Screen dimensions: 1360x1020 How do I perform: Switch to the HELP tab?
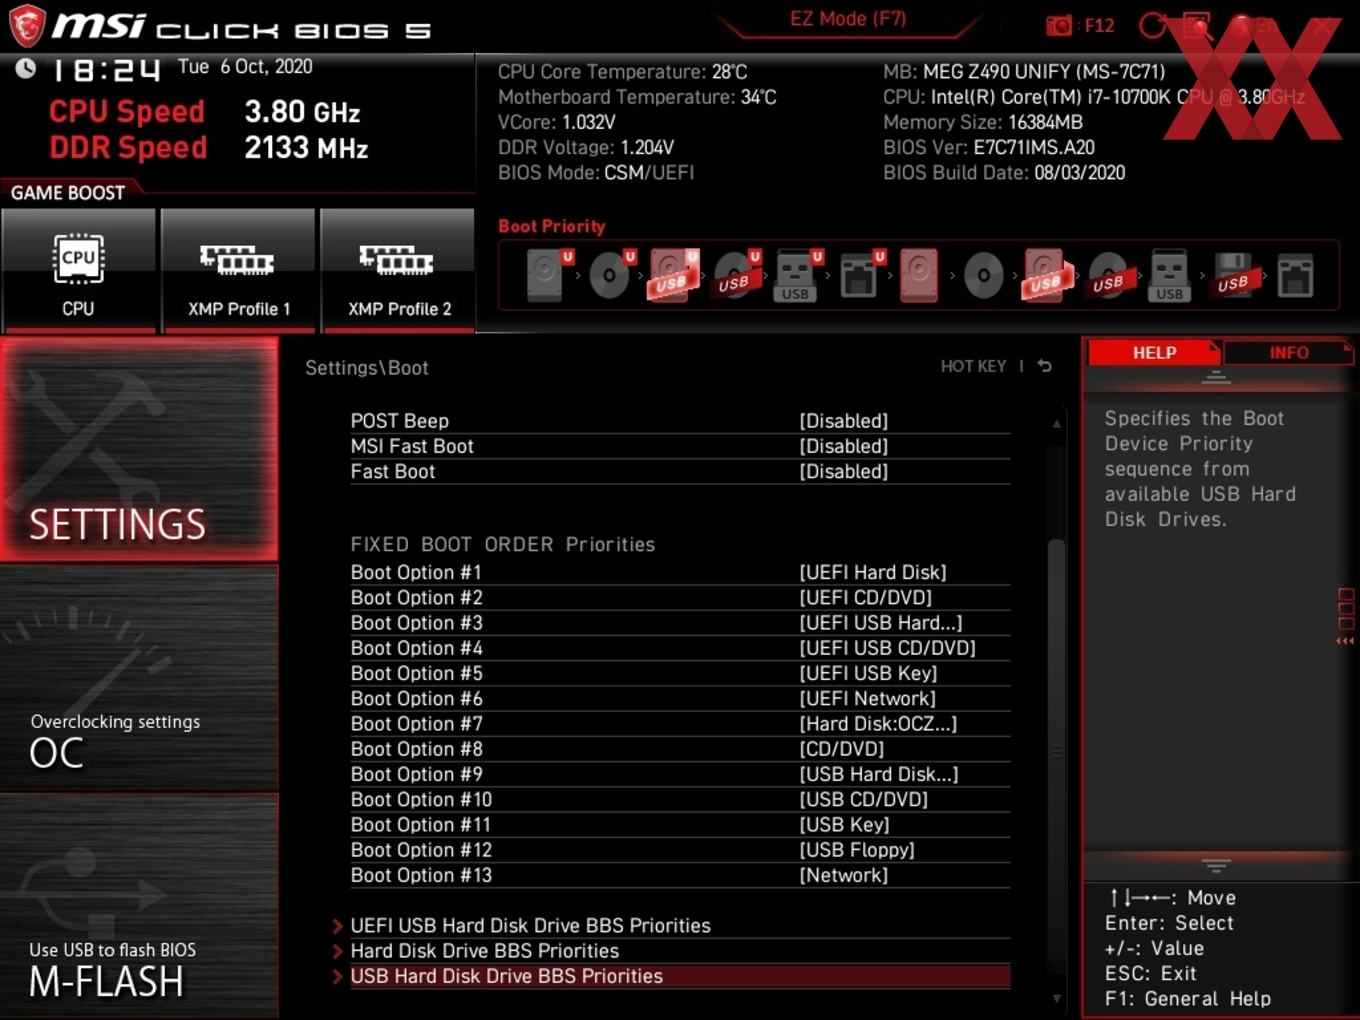[1154, 352]
